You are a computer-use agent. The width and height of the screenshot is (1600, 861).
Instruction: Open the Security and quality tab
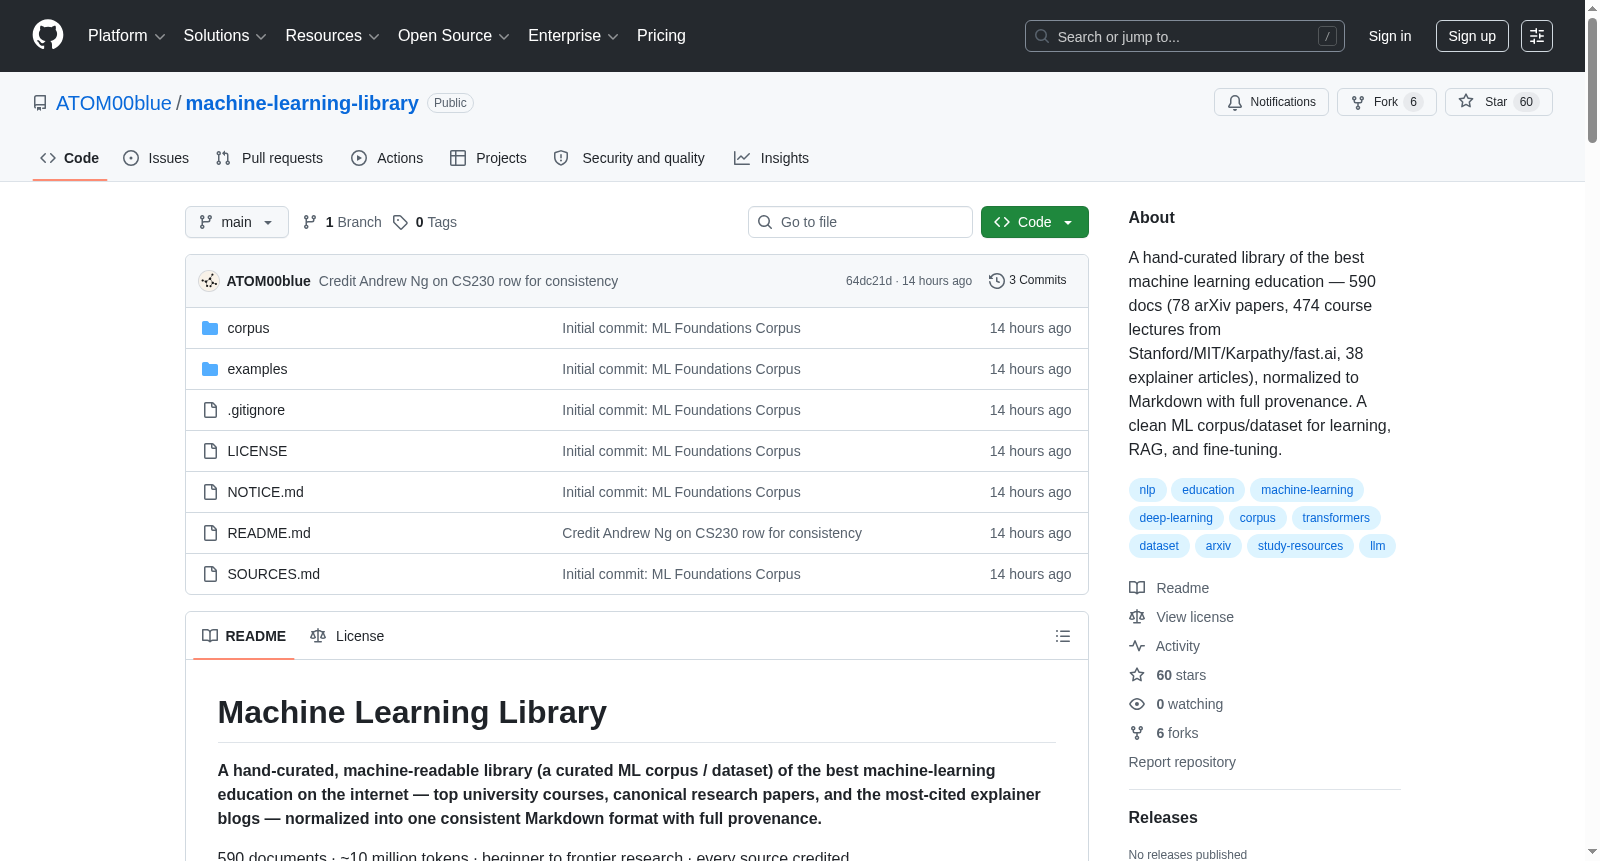(x=629, y=158)
